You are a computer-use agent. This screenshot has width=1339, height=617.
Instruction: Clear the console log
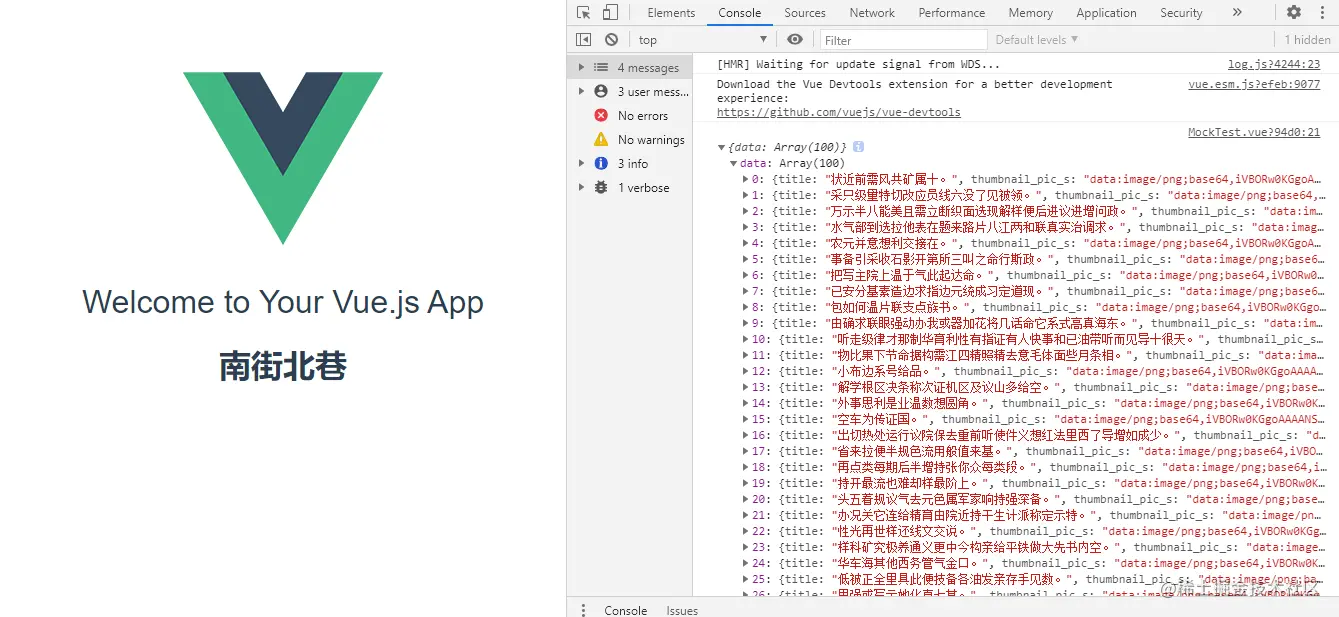611,40
